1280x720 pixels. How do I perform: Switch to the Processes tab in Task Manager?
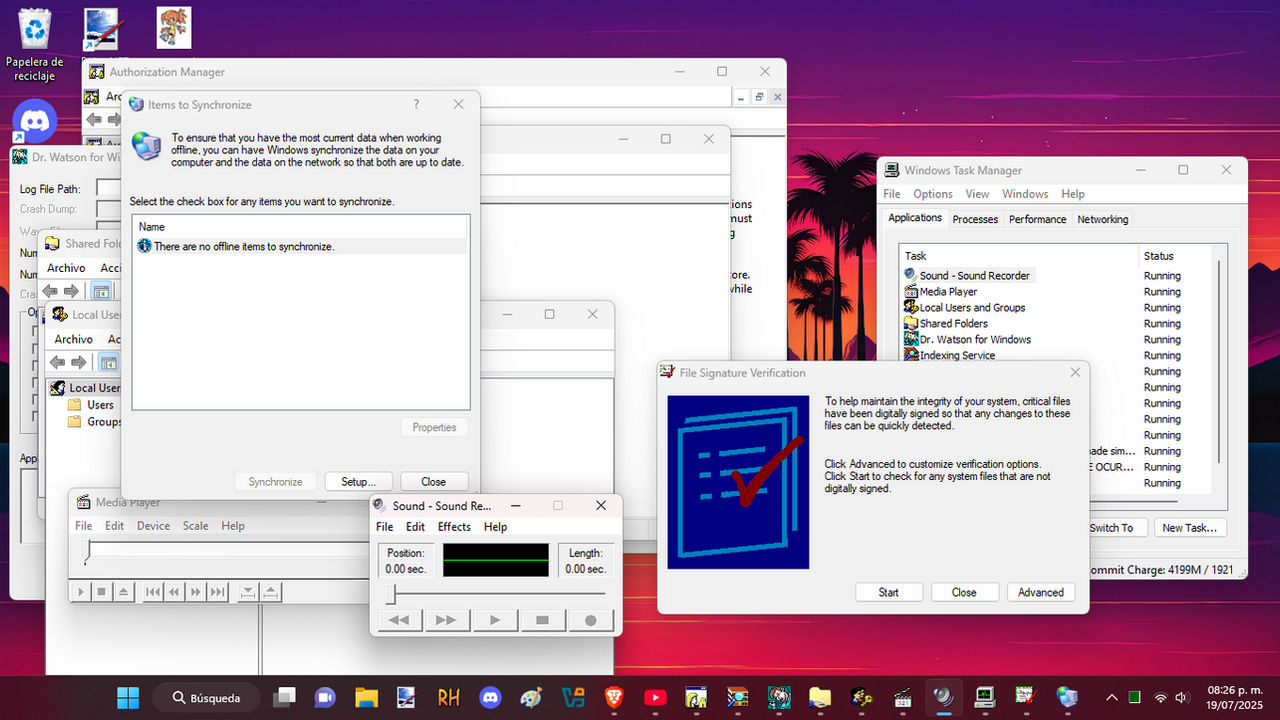[975, 219]
